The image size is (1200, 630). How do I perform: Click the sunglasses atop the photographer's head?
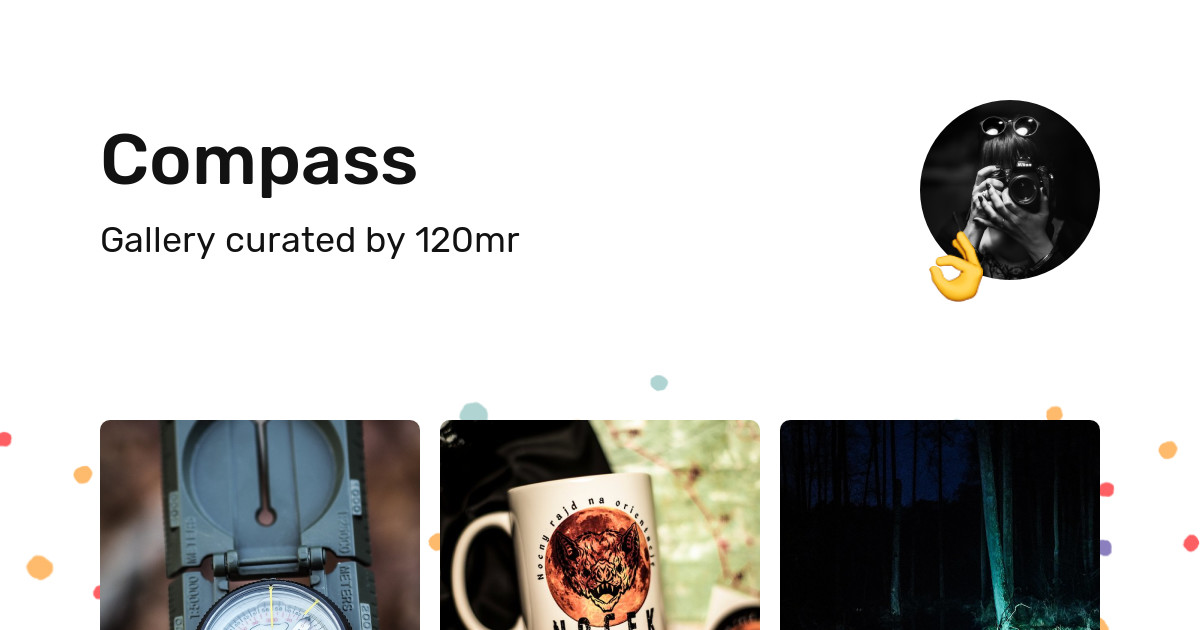point(1010,127)
